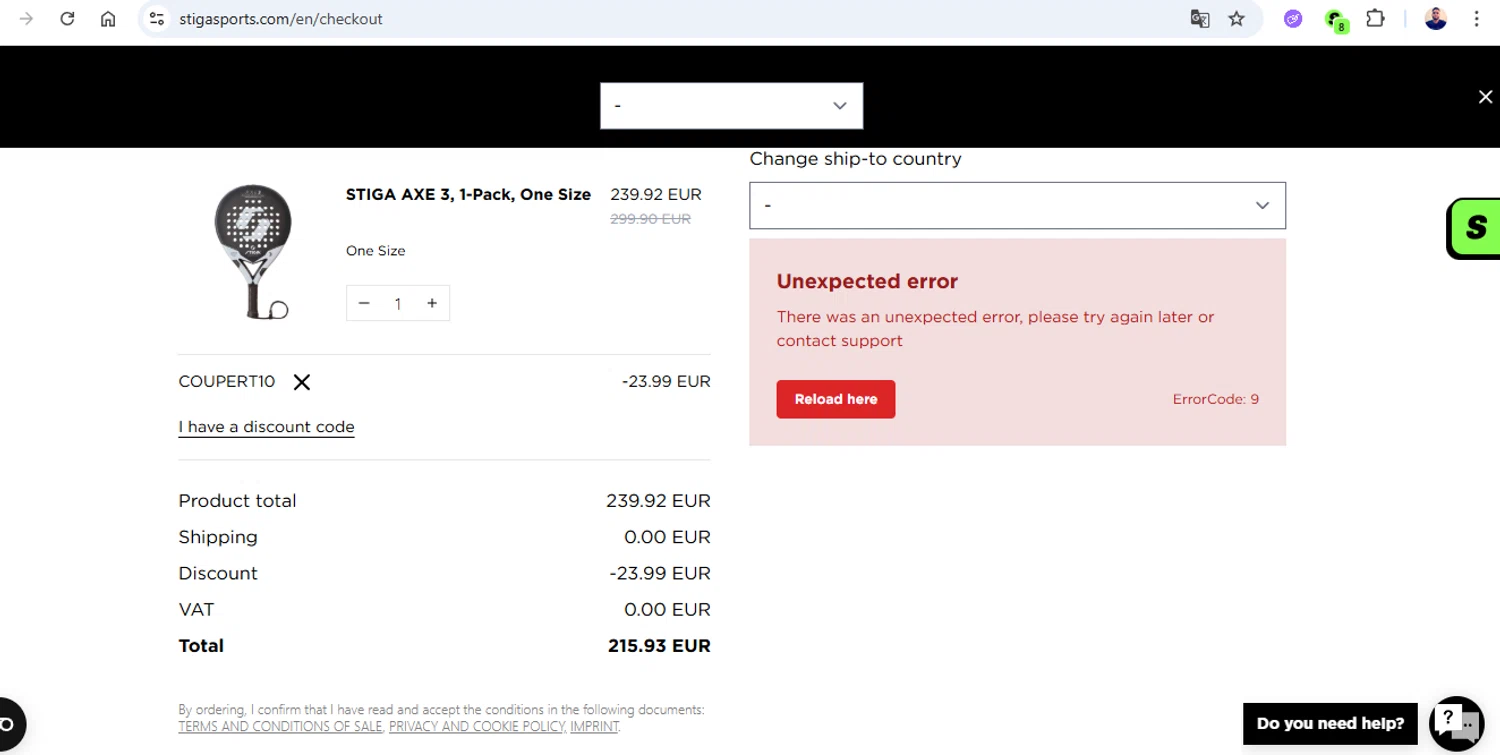Click the VAT 0.00 EUR value
This screenshot has width=1500, height=755.
[x=667, y=610]
